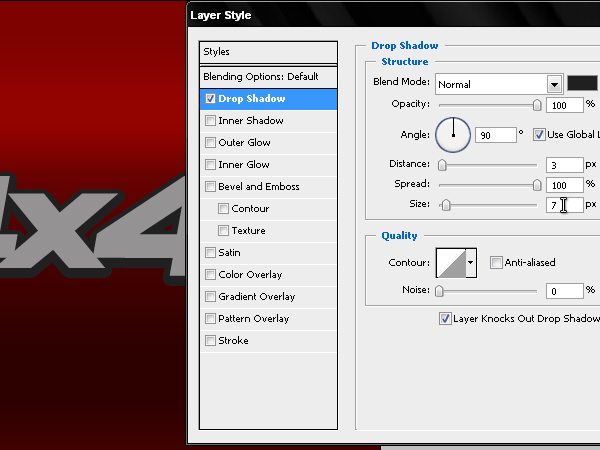Expand the Contour picker dropdown arrow
This screenshot has width=600, height=450.
tap(471, 262)
